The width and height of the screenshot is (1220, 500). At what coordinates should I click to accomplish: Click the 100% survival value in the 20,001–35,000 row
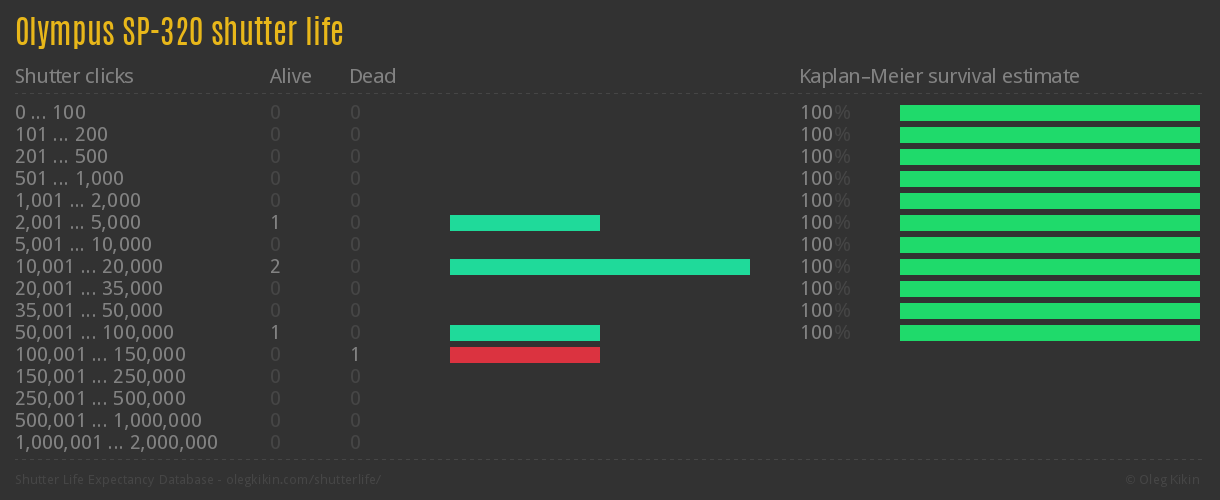(825, 289)
